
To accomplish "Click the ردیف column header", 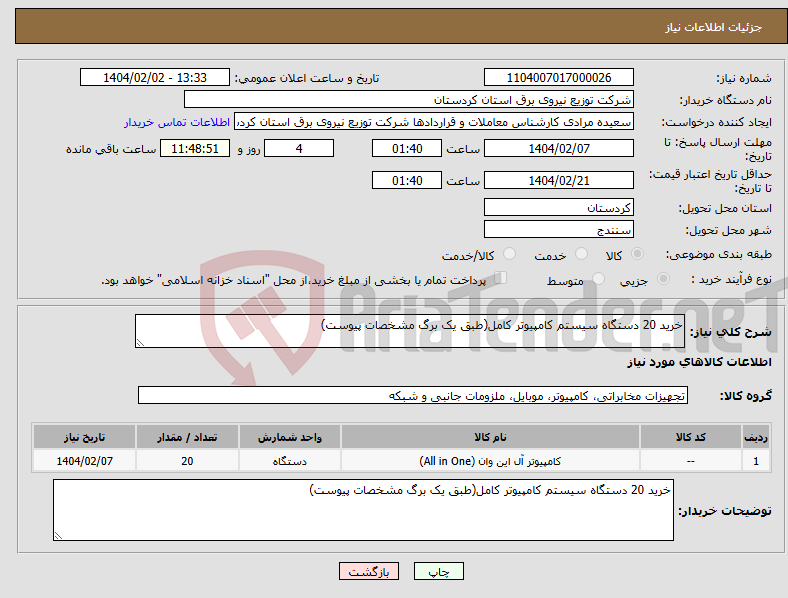I will [756, 437].
